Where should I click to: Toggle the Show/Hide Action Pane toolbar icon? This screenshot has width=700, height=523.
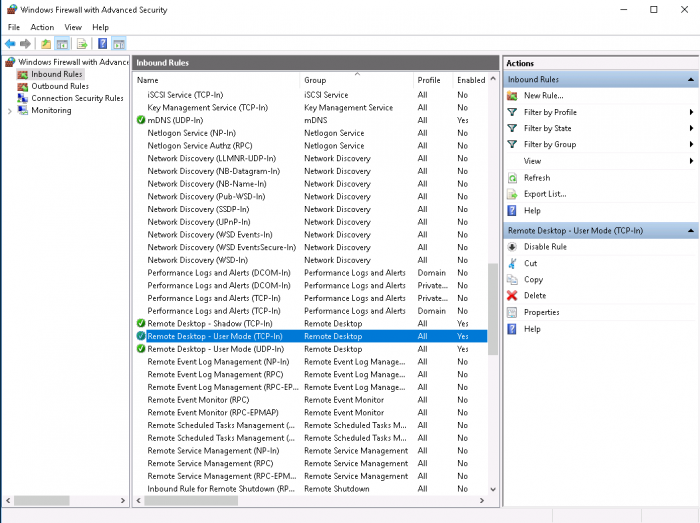[x=119, y=44]
